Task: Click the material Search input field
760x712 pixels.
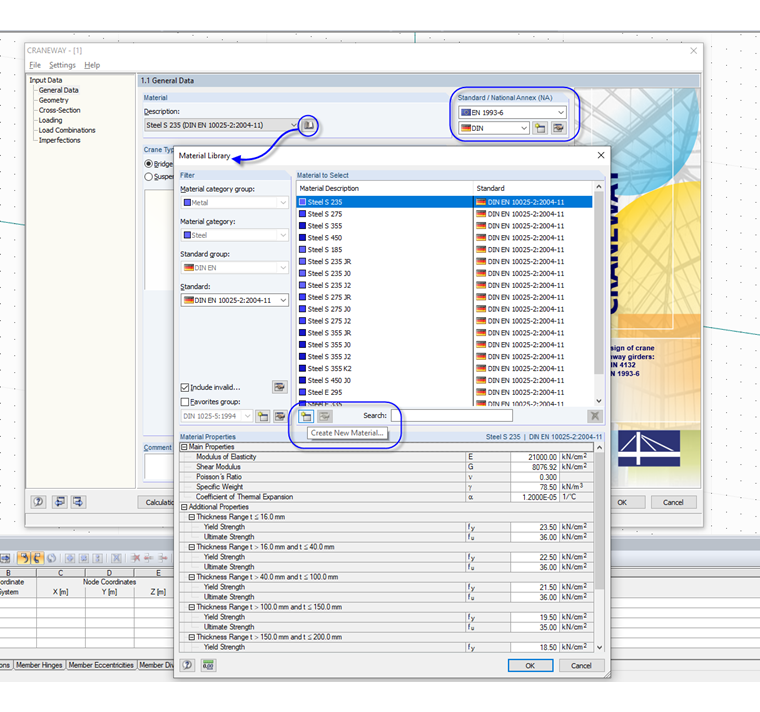Action: (452, 415)
